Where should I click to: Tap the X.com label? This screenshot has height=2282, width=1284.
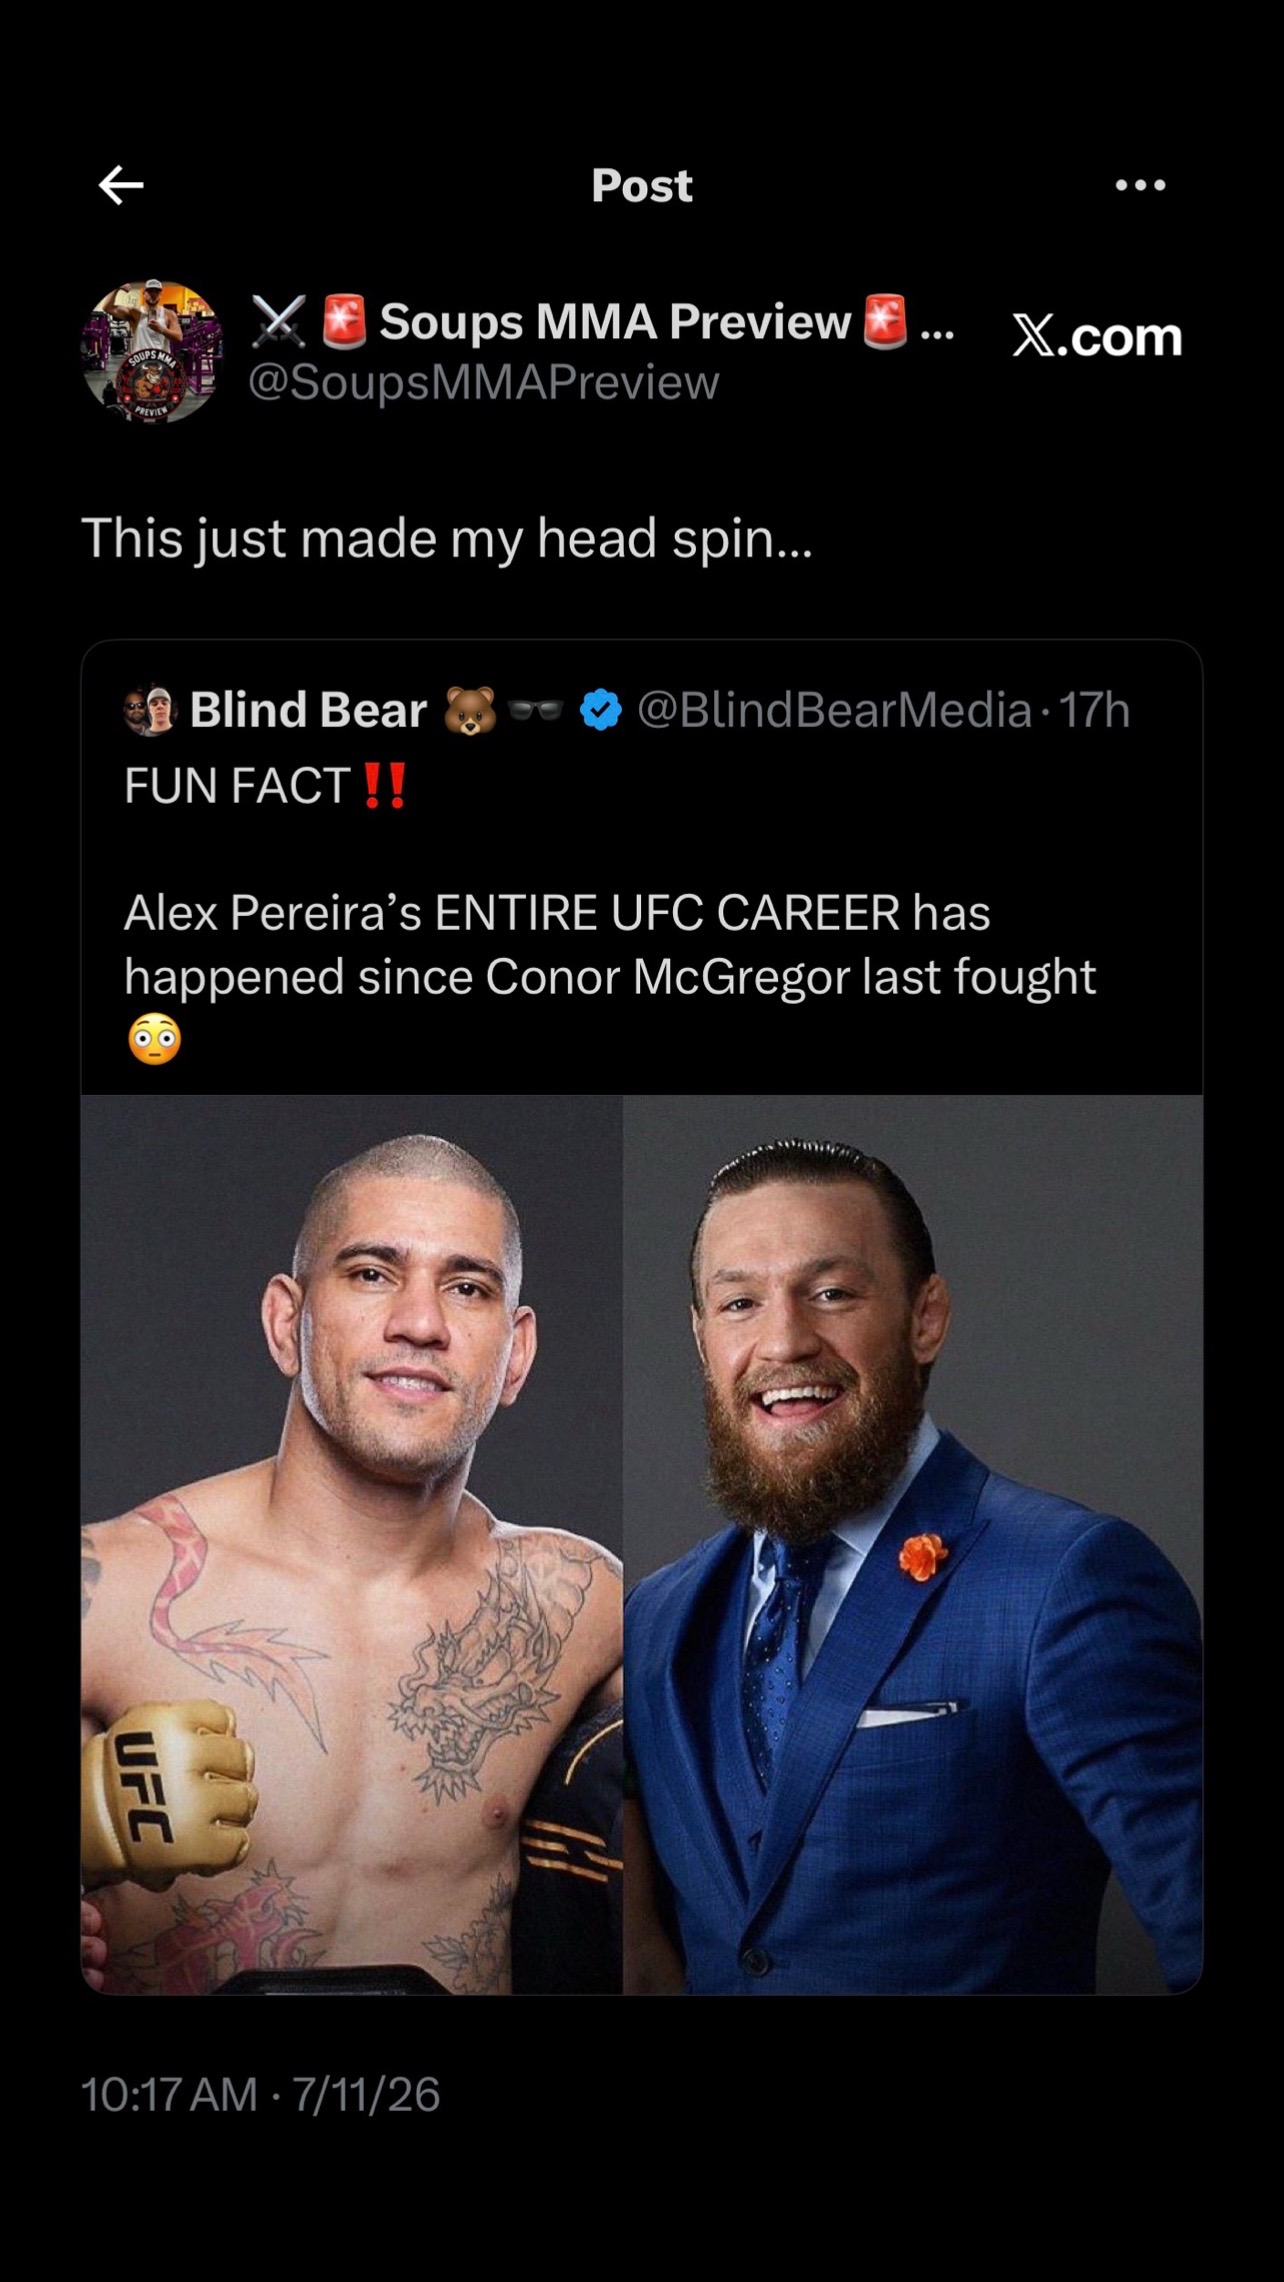(x=1097, y=336)
